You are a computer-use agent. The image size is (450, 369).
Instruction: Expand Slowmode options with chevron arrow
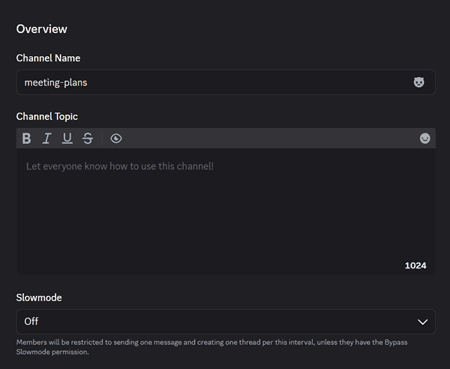point(423,322)
